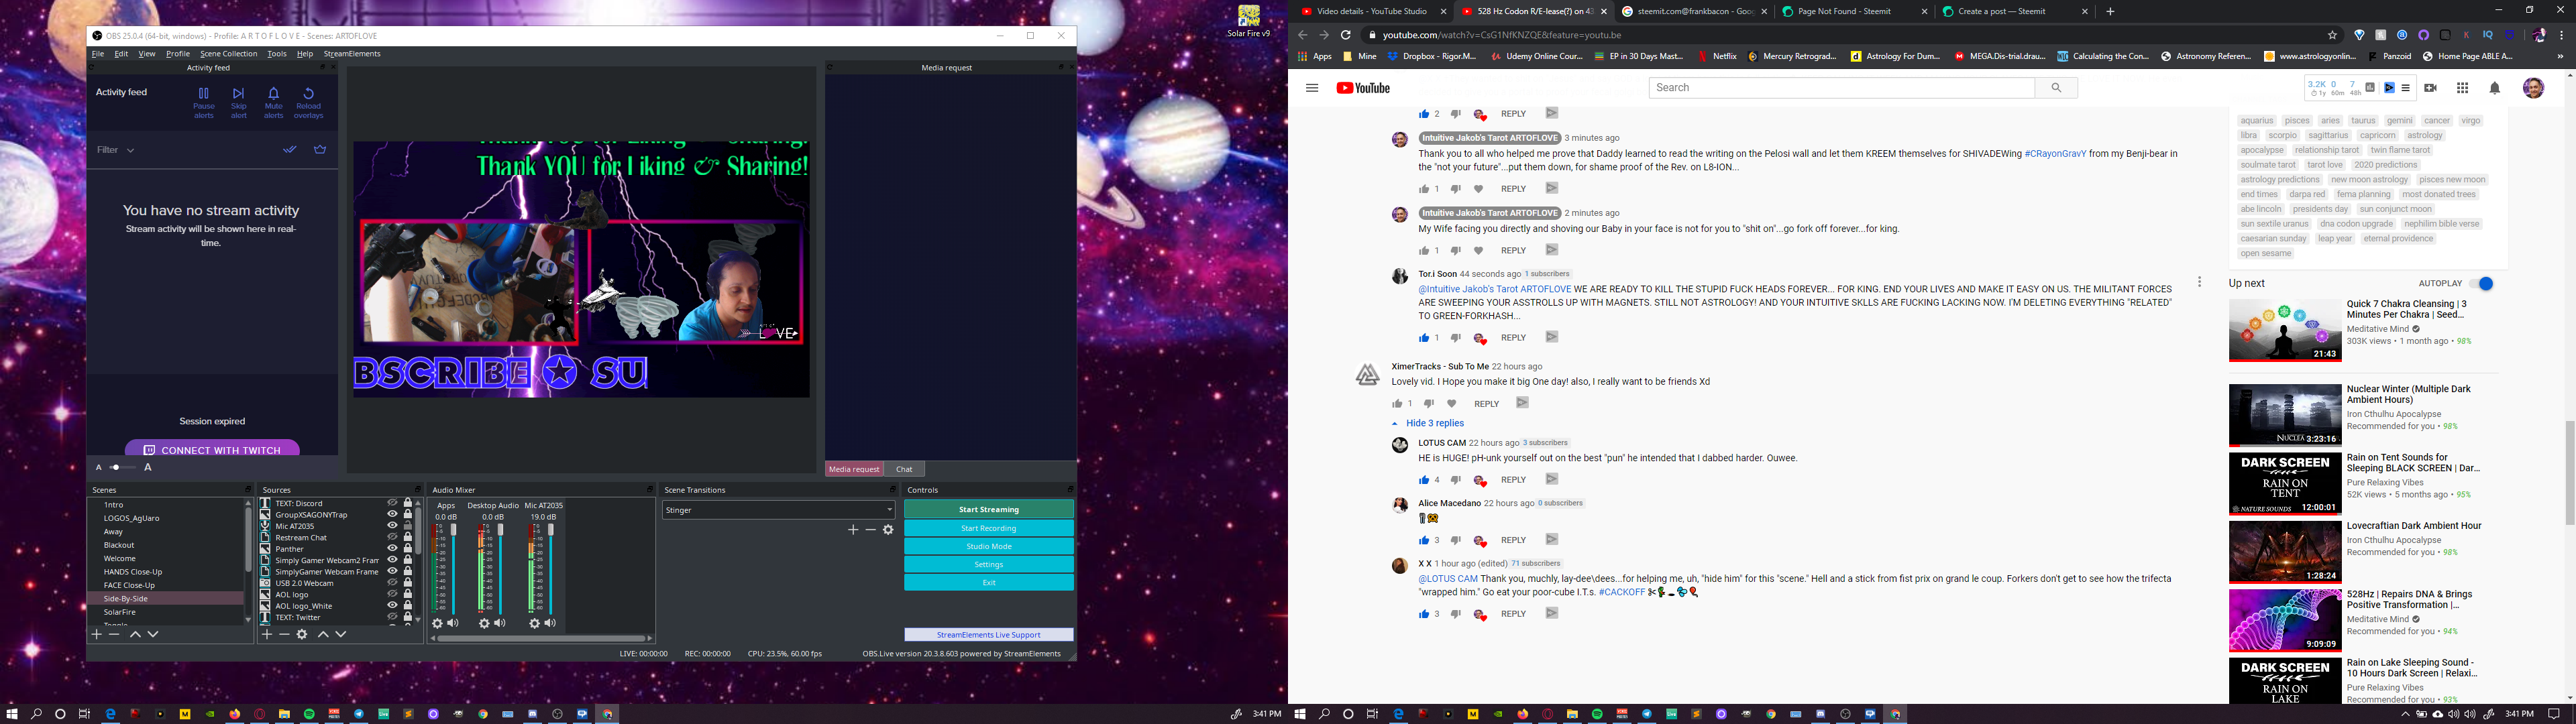
Task: Click the YouTube search magnifier button
Action: 2056,88
